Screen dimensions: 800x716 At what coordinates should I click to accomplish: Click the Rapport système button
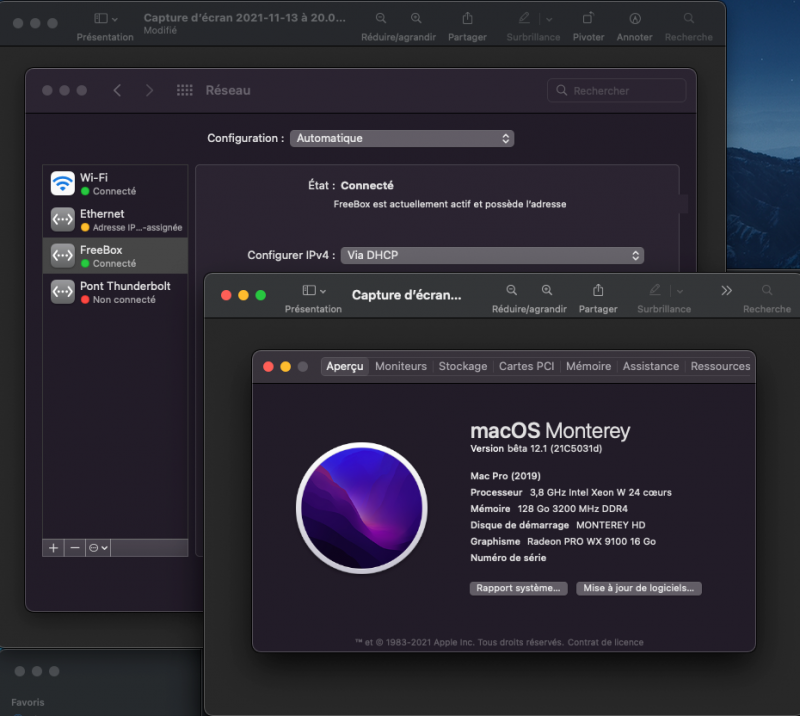pos(519,588)
